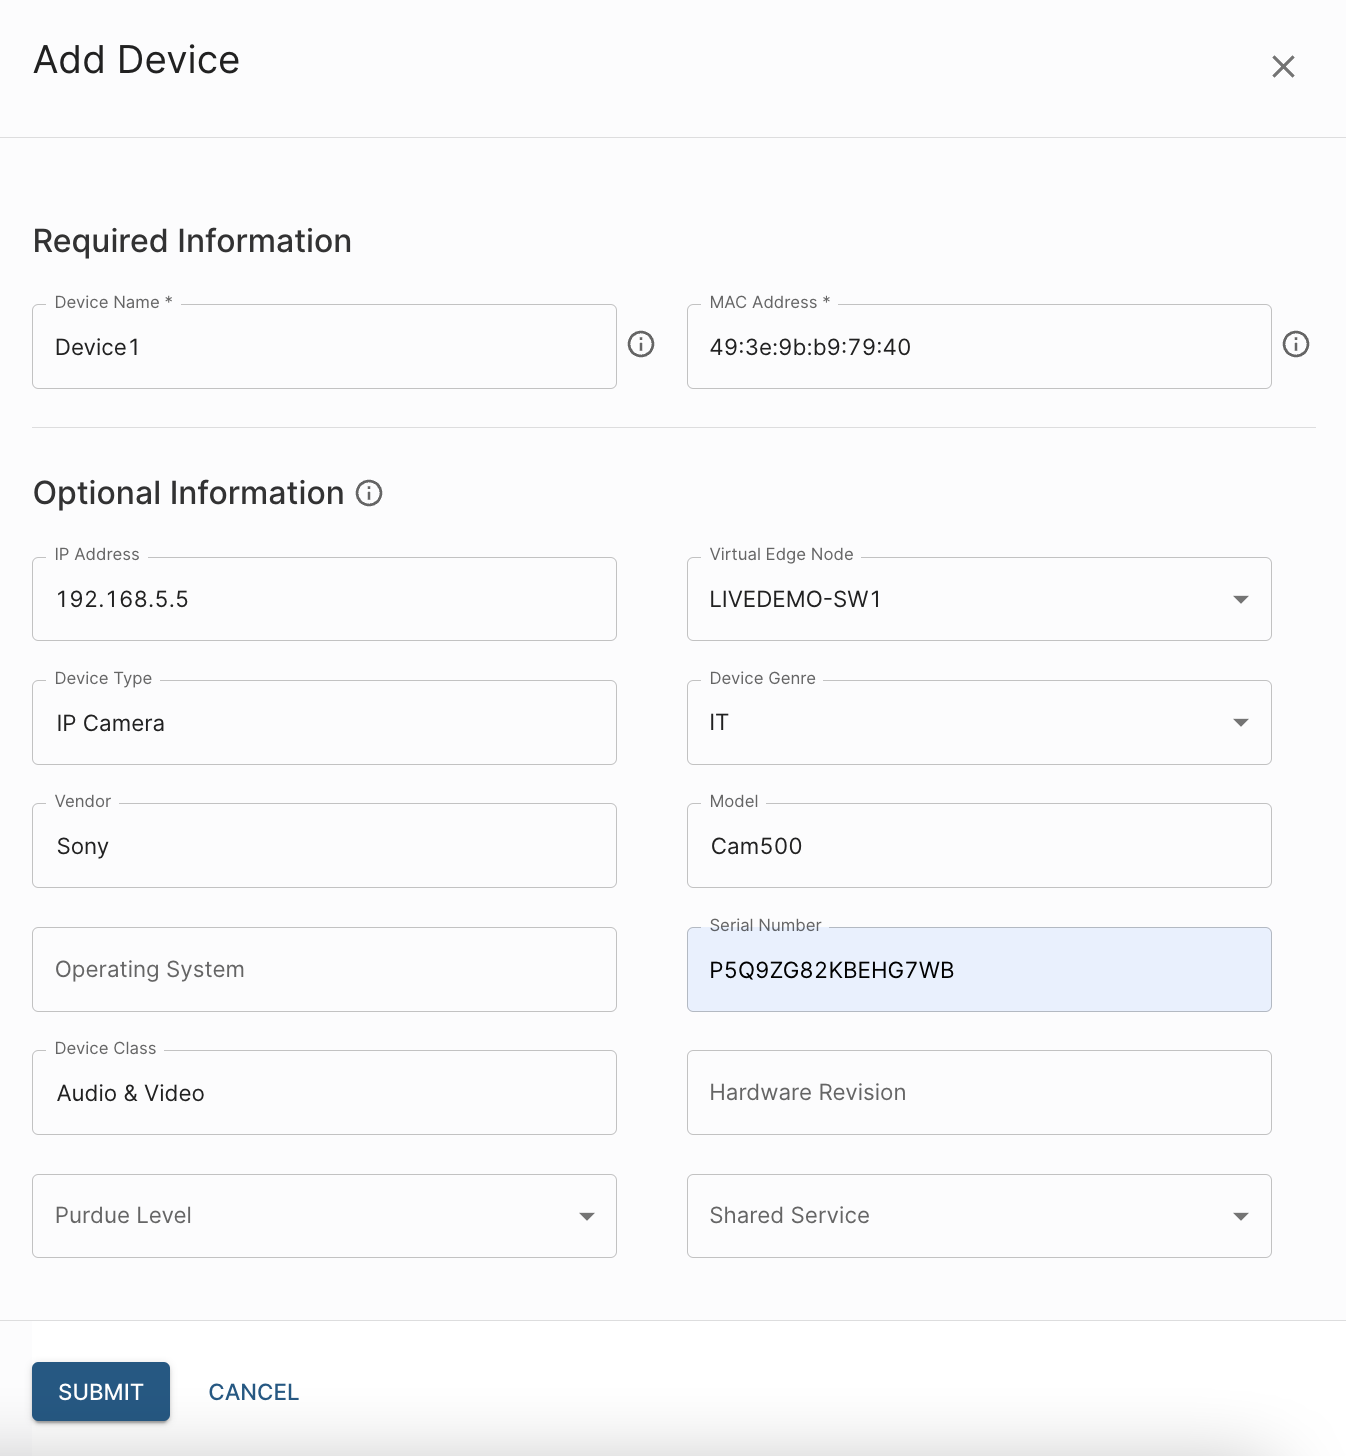
Task: Click the Vendor field containing Sony
Action: (x=324, y=846)
